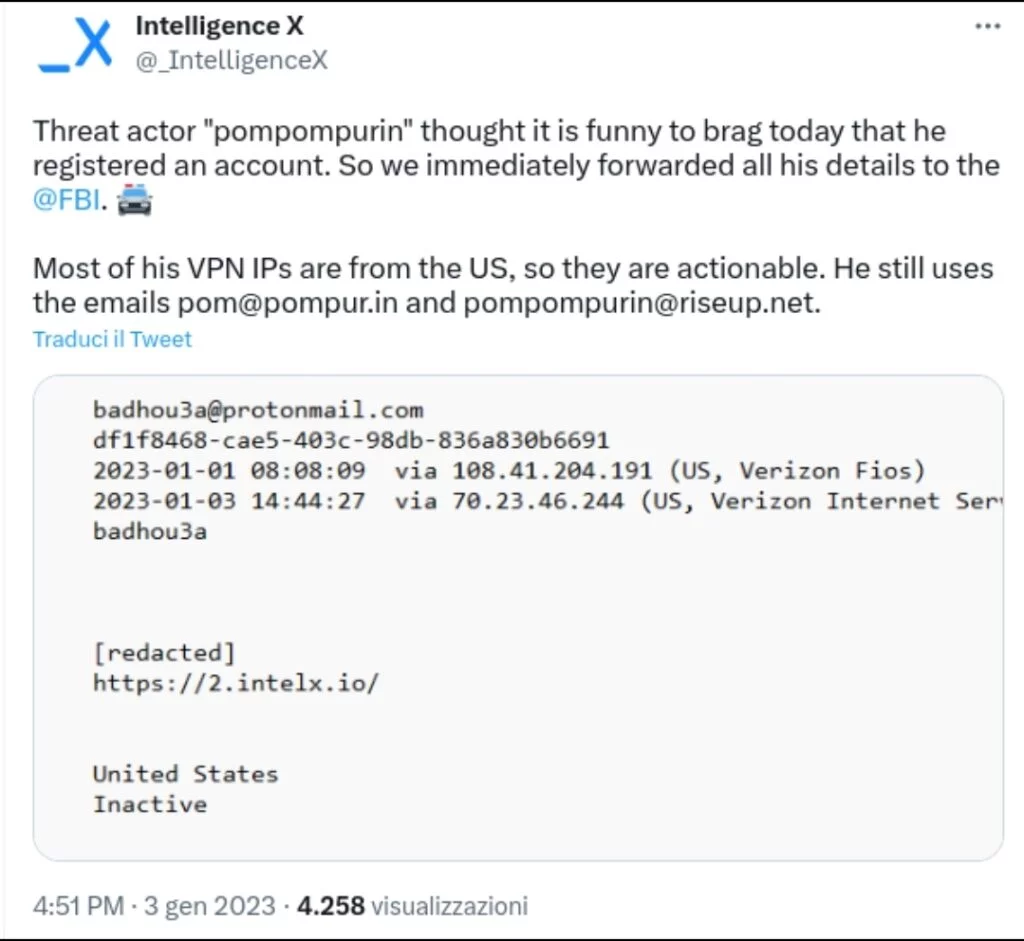Select the @_IntelligenceX account handle

(x=231, y=60)
